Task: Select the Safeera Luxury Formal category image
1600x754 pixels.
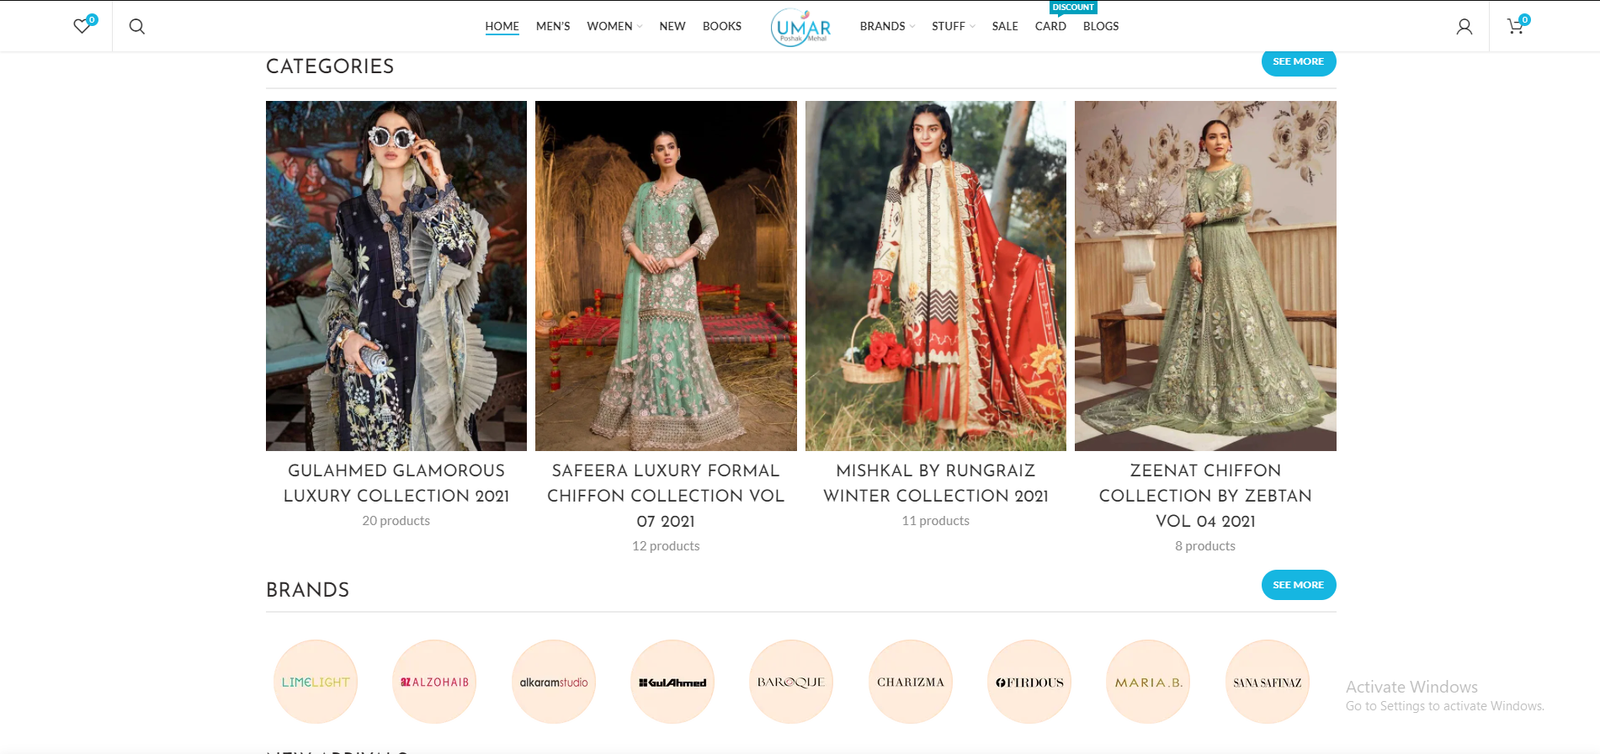Action: [x=666, y=276]
